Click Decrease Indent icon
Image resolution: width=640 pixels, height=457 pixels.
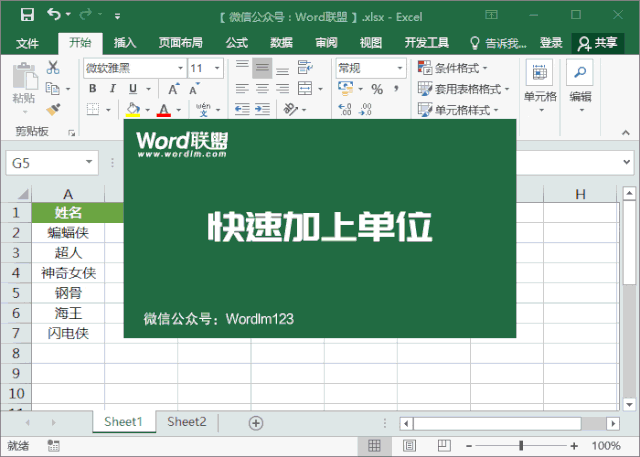(242, 109)
